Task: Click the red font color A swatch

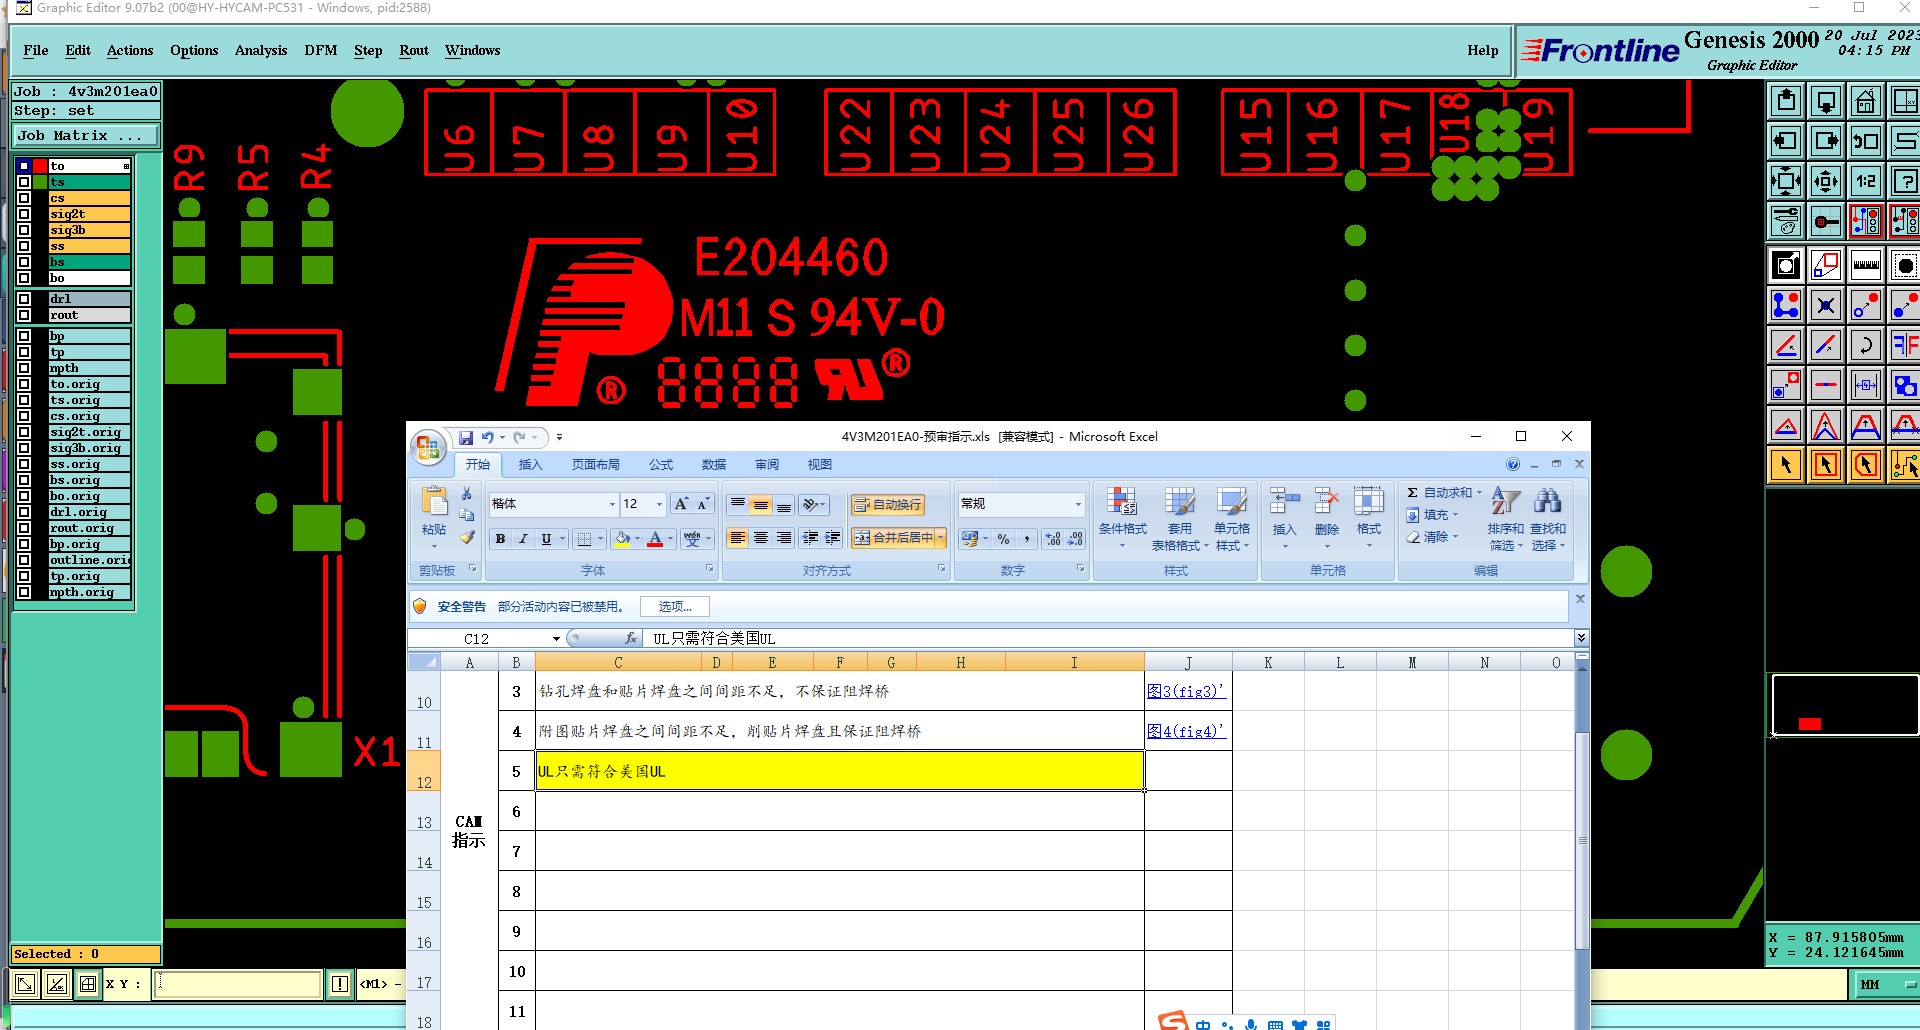Action: pos(655,539)
